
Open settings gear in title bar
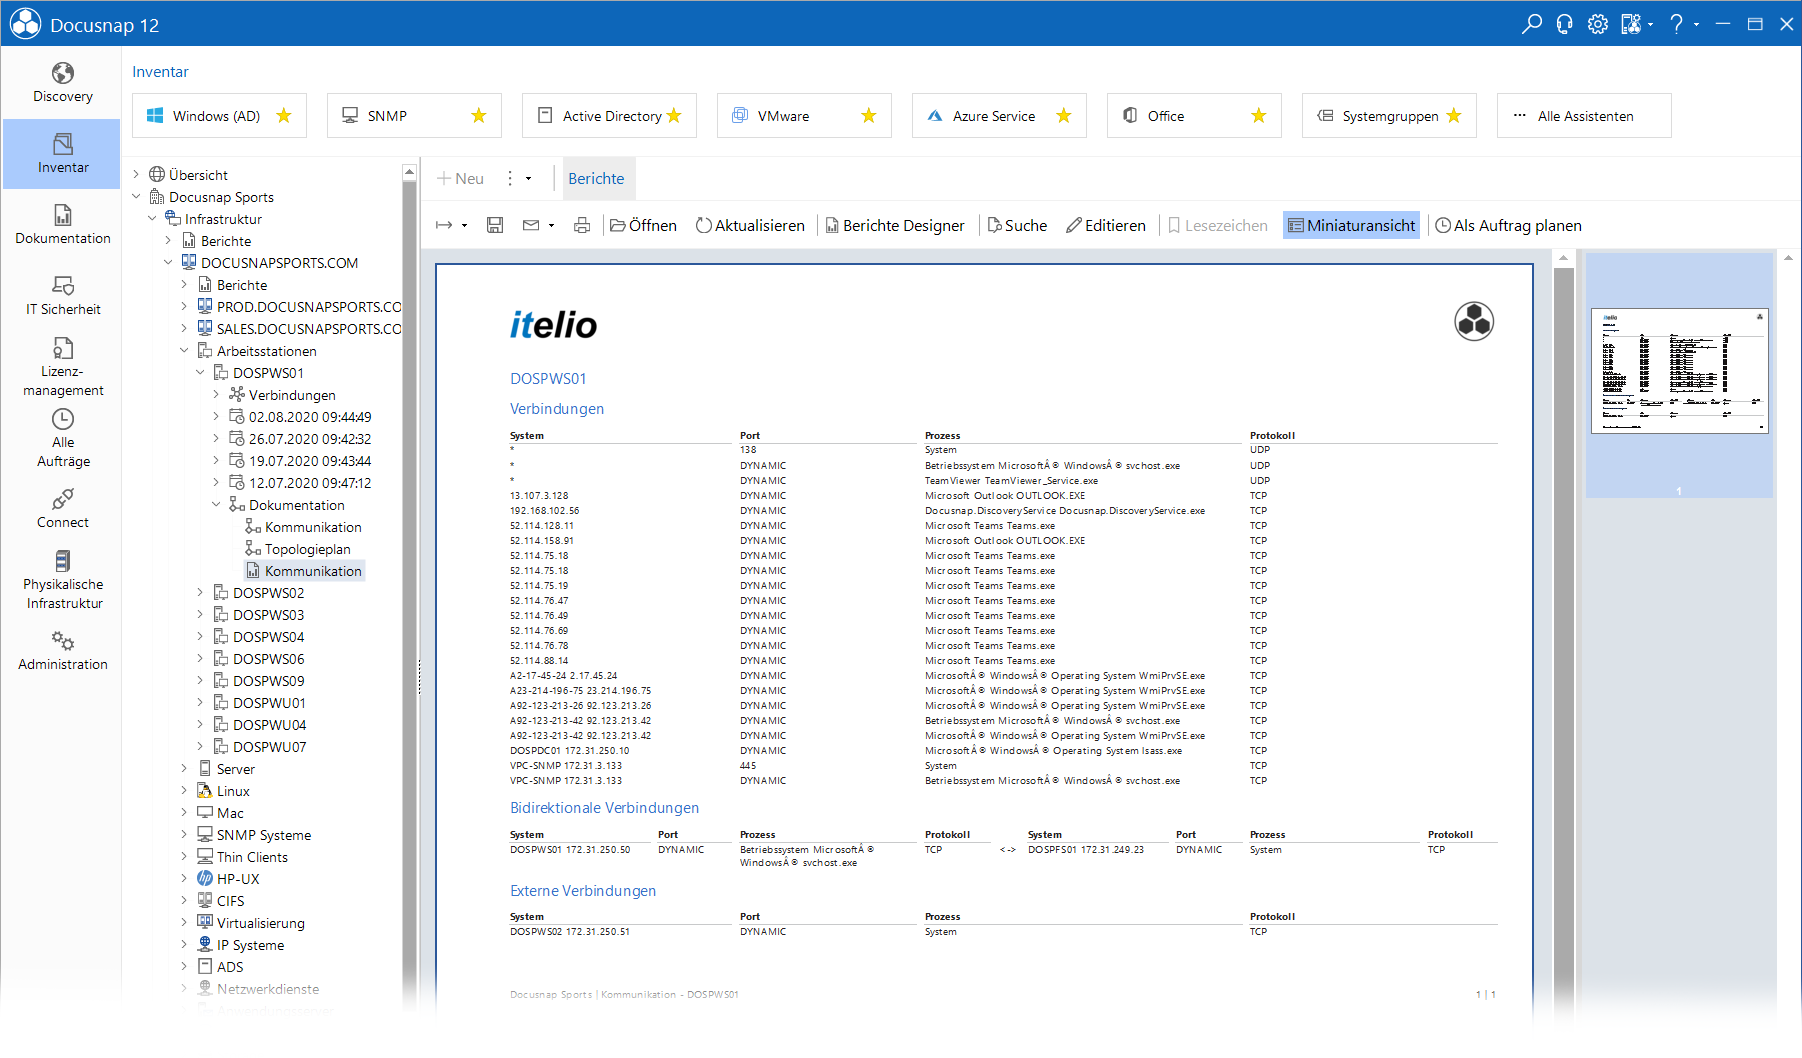(x=1598, y=24)
